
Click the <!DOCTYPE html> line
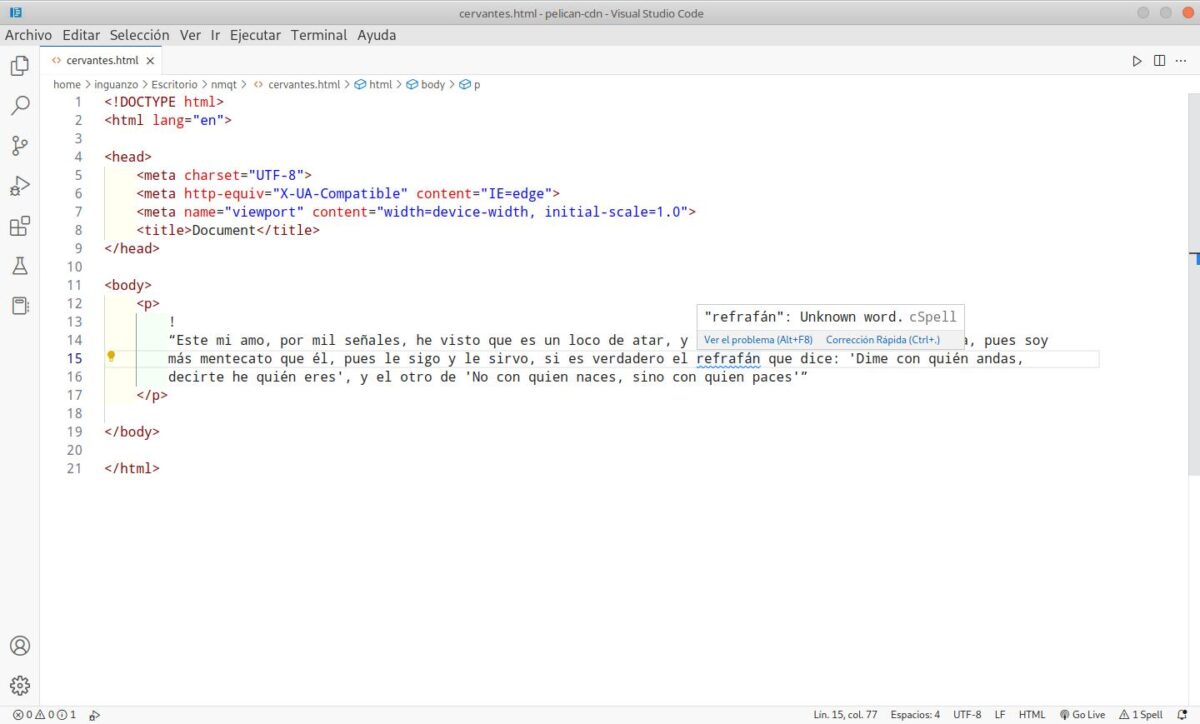[164, 102]
